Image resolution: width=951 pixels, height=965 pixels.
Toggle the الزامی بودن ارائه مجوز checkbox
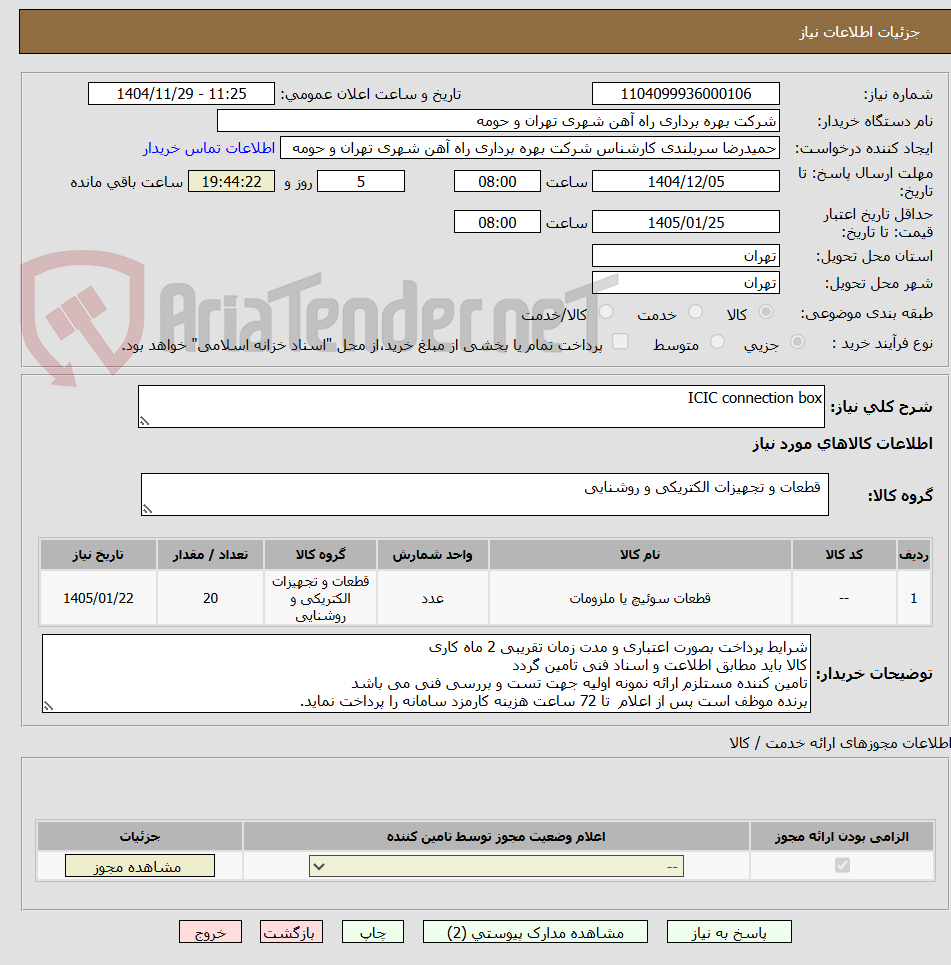[x=842, y=865]
